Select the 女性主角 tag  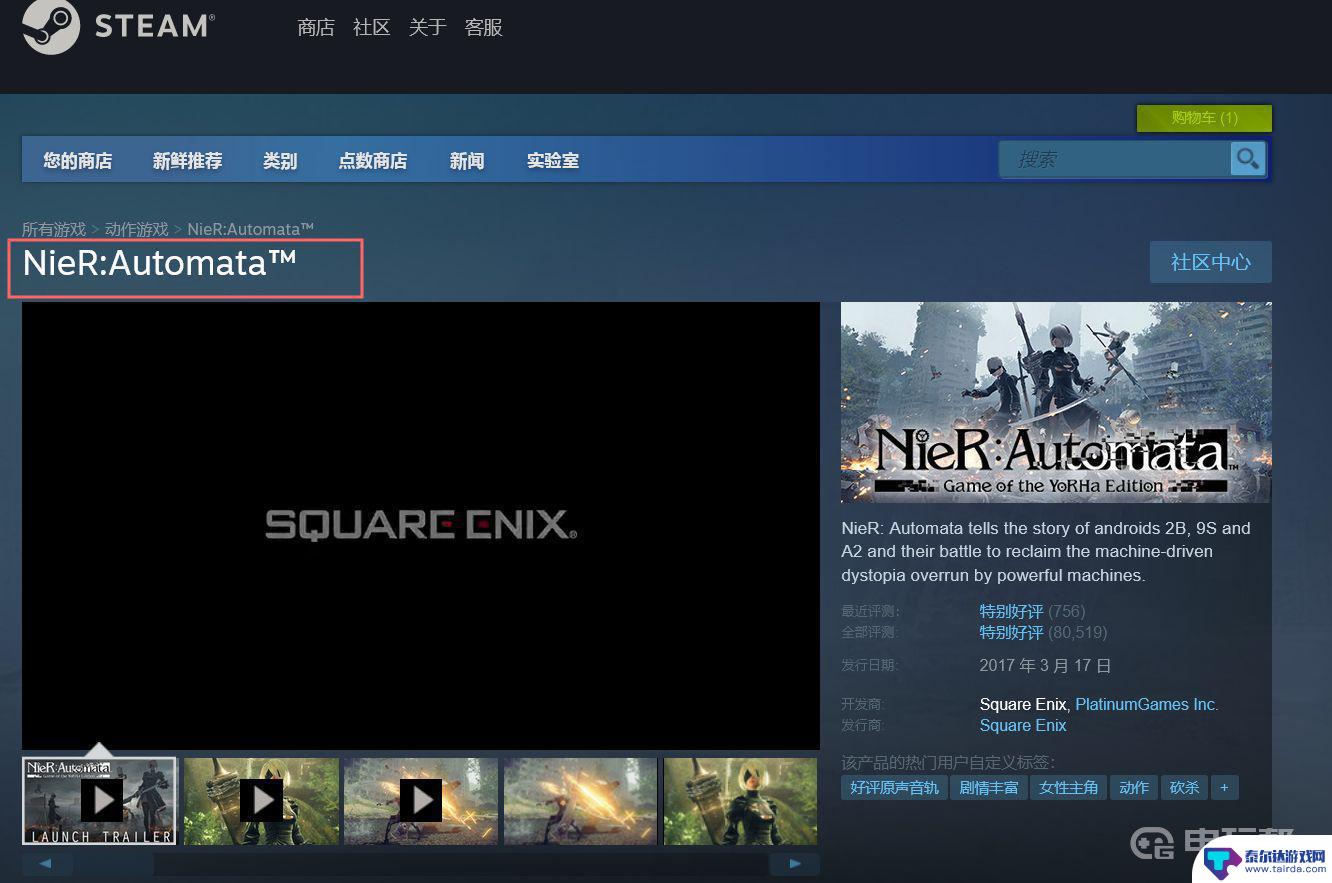[x=1069, y=788]
